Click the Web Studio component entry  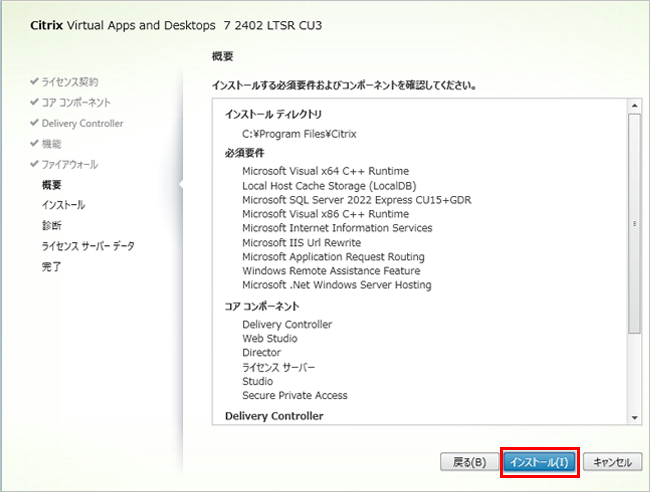(269, 339)
